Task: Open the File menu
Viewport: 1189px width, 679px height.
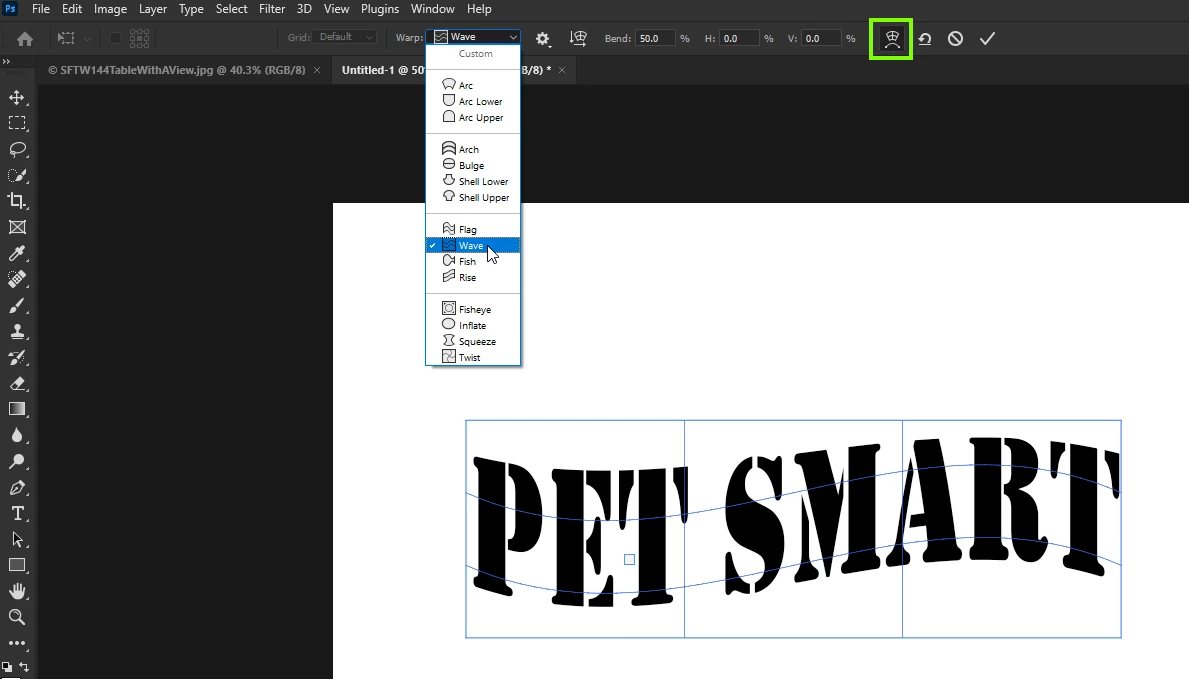Action: [41, 9]
